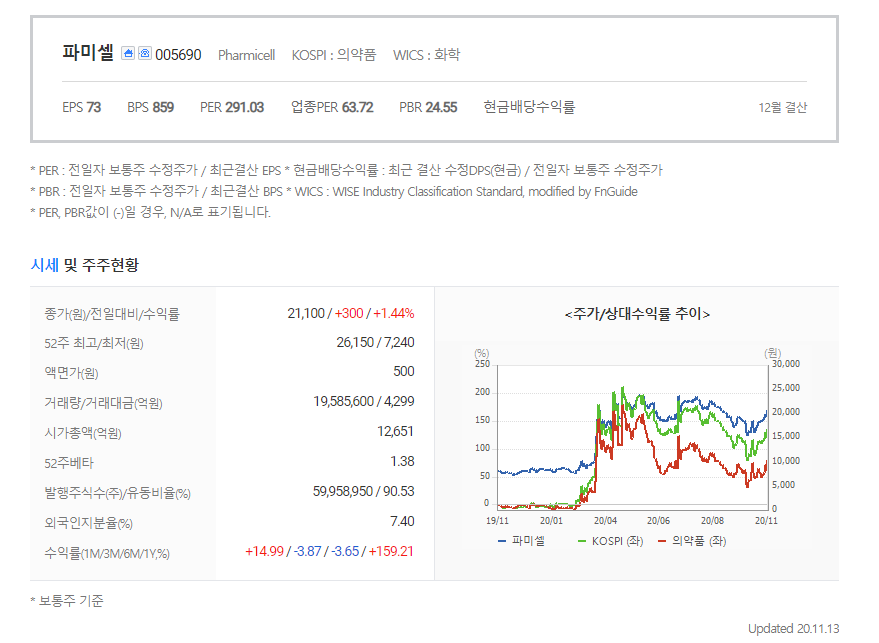Click KOSPI : 의약품 classification
The width and height of the screenshot is (879, 643).
334,55
